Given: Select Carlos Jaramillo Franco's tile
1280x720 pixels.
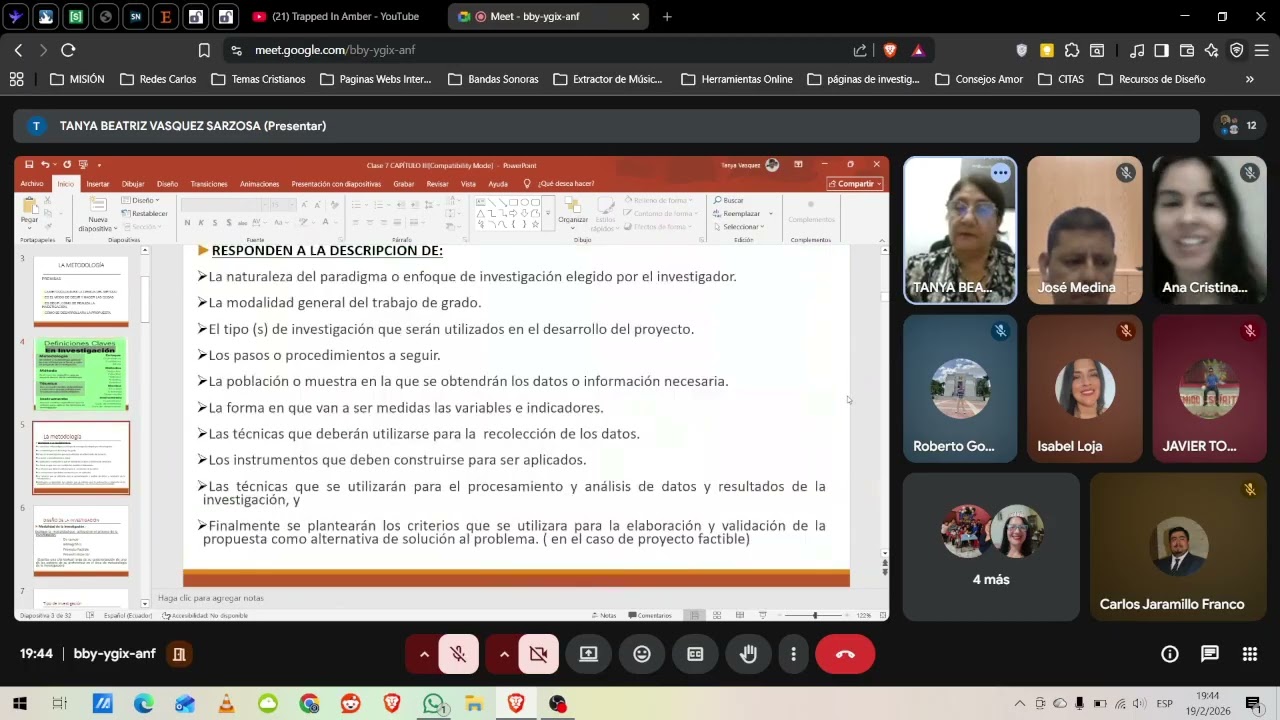Looking at the screenshot, I should pyautogui.click(x=1178, y=547).
